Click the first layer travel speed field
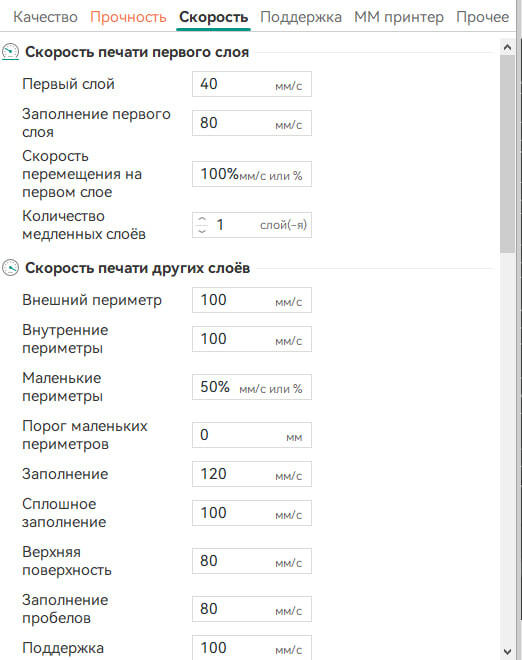 pos(252,174)
